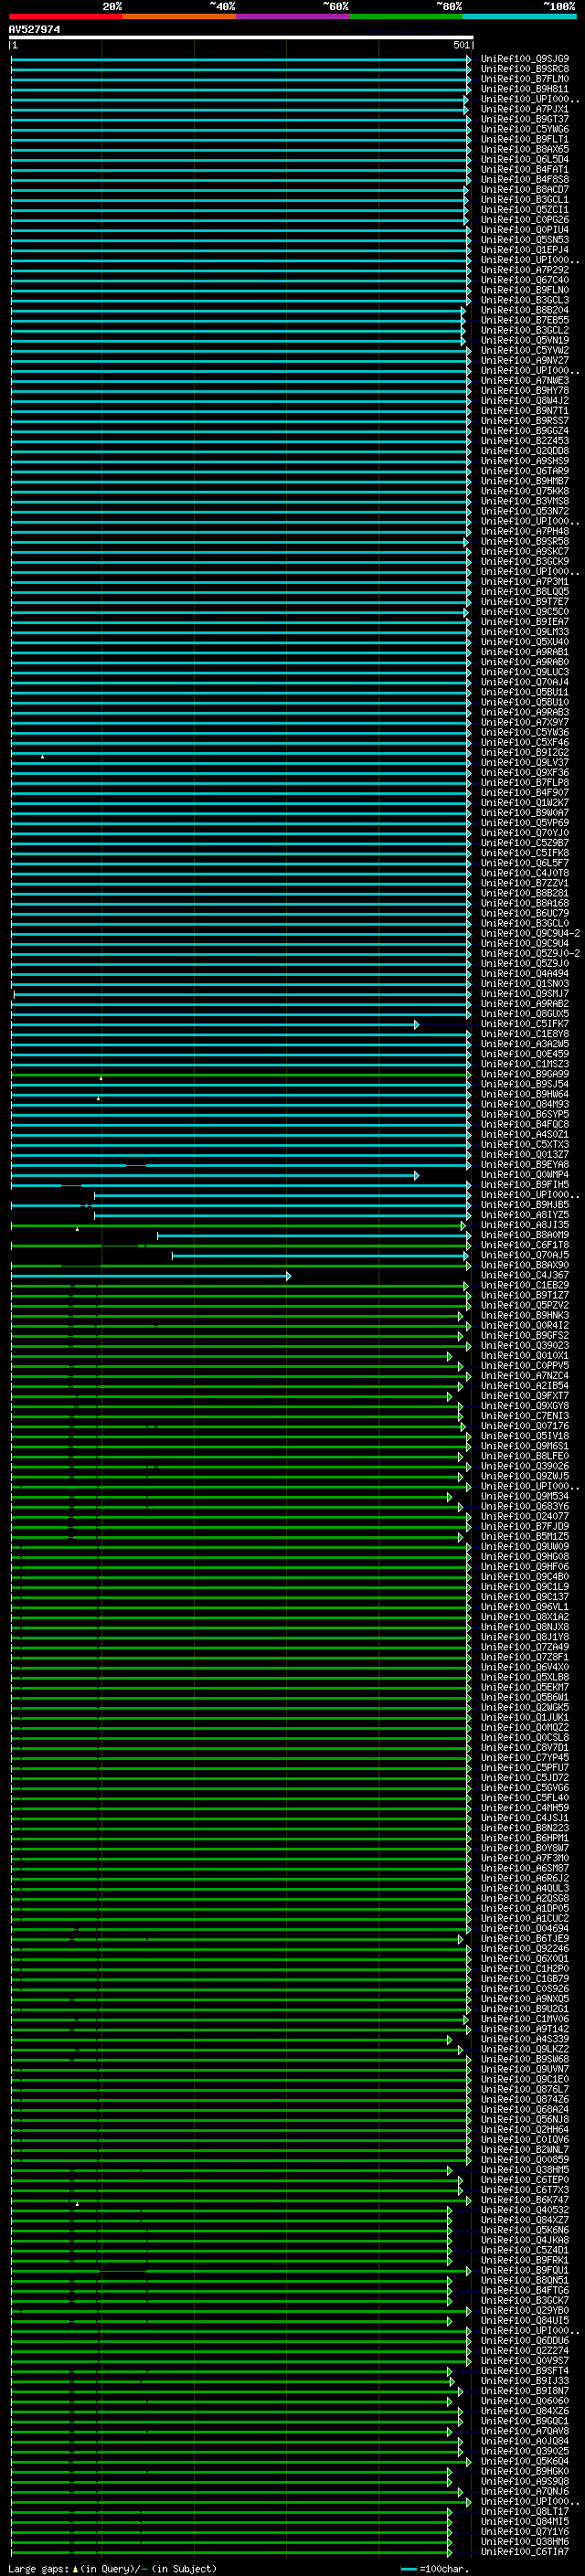Image resolution: width=585 pixels, height=2576 pixels.
Task: Click the short cyan alignment bar for UniRef100_C4J367
Action: pyautogui.click(x=151, y=1275)
